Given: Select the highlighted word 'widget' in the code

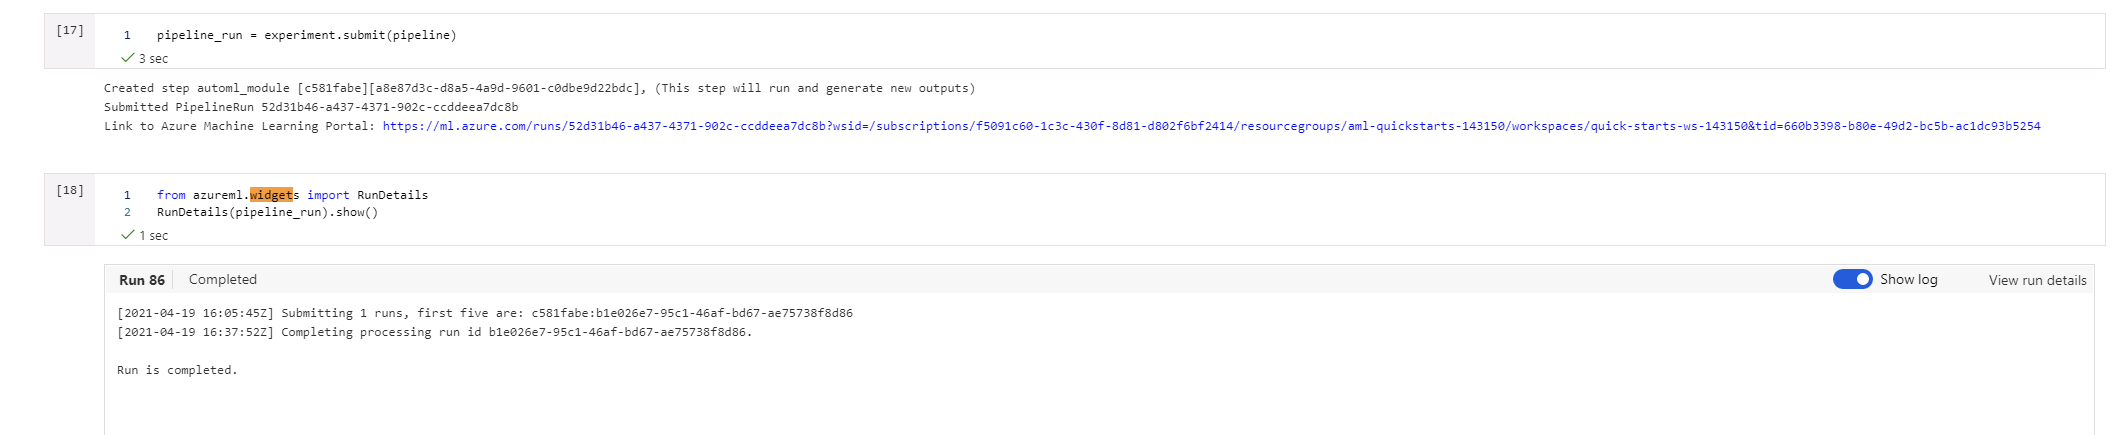Looking at the screenshot, I should click(271, 195).
